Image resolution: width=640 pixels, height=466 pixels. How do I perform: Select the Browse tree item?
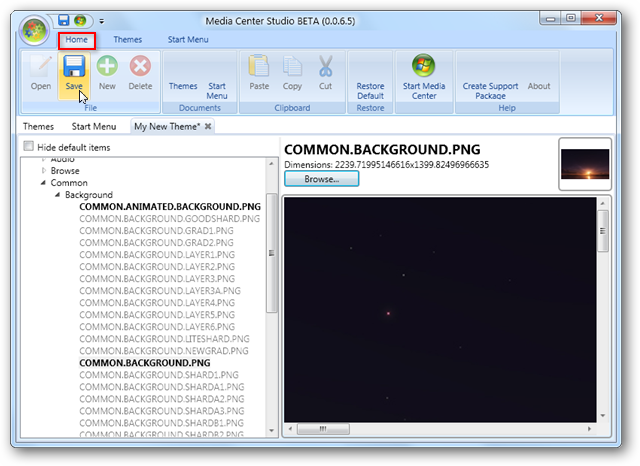coord(65,171)
